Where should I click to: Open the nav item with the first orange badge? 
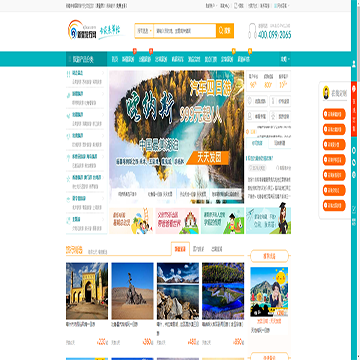tap(227, 60)
